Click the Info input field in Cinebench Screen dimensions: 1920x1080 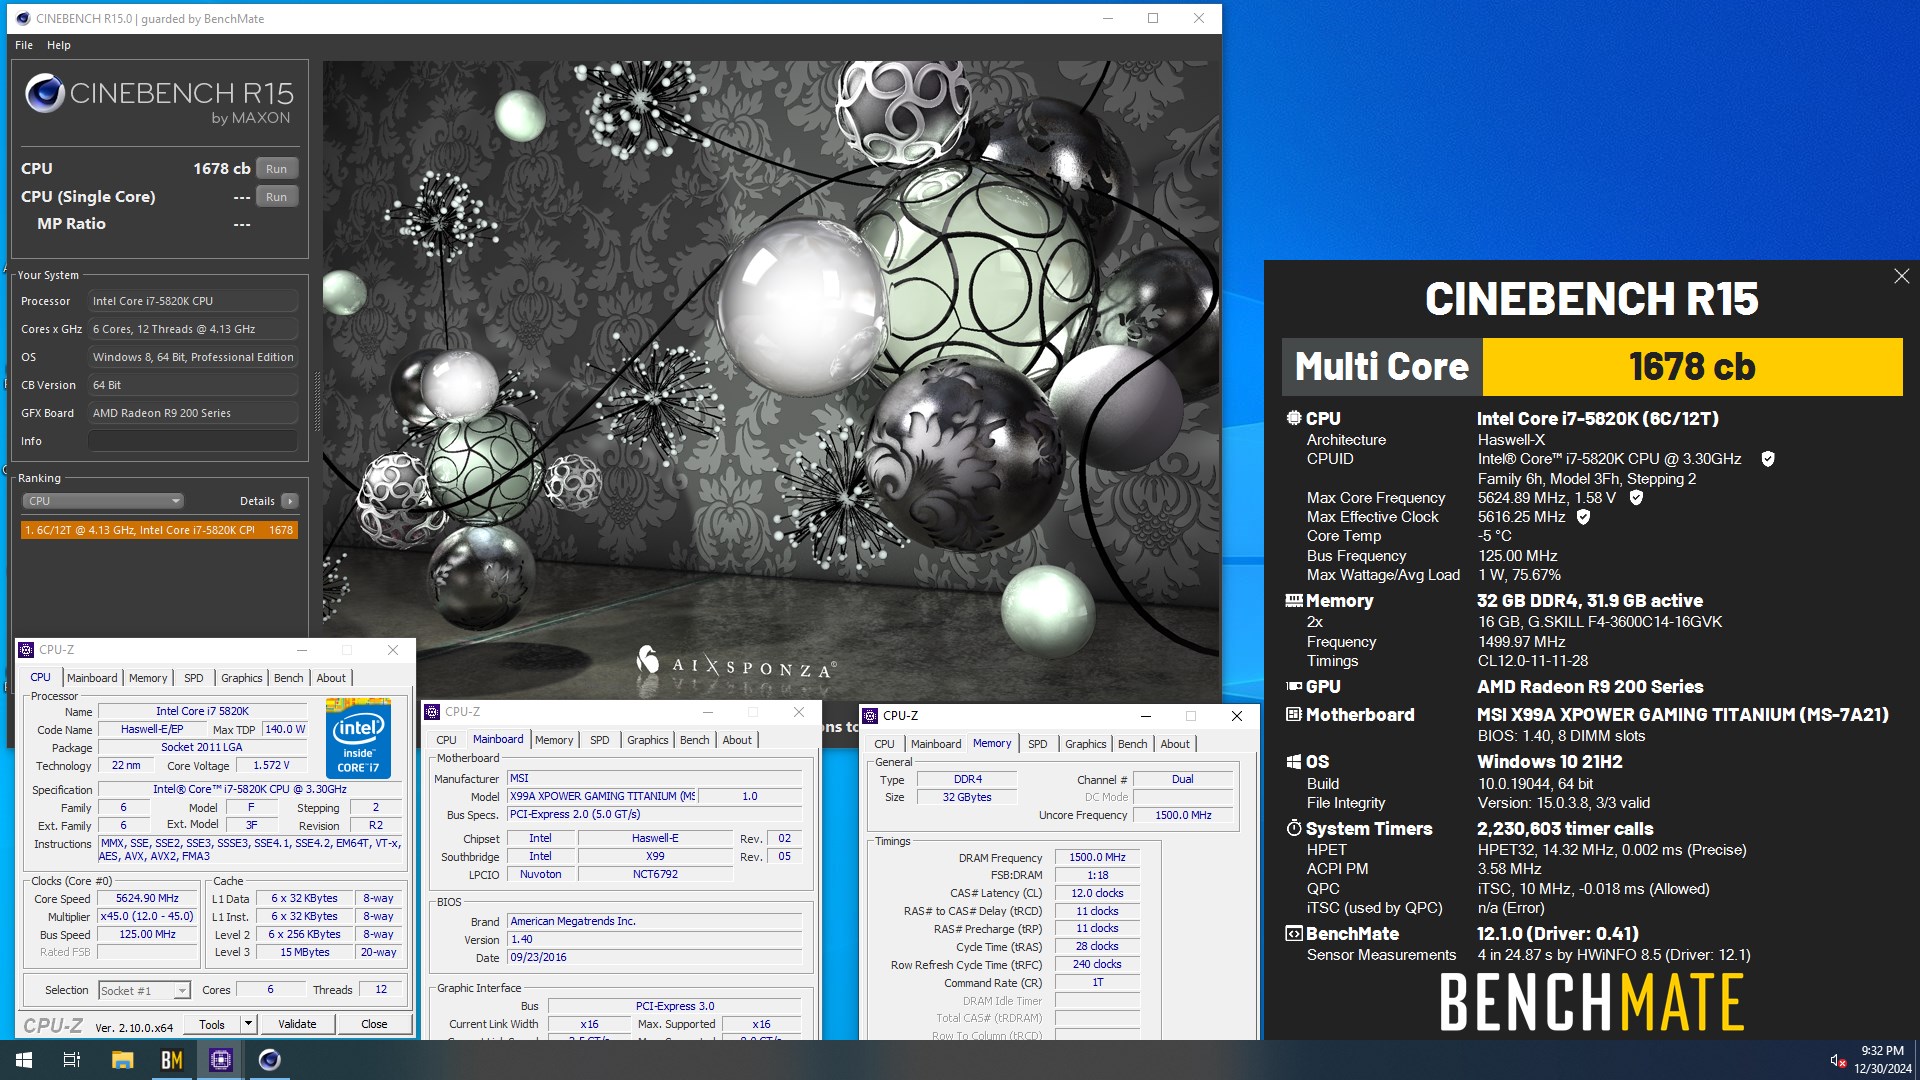pos(193,441)
